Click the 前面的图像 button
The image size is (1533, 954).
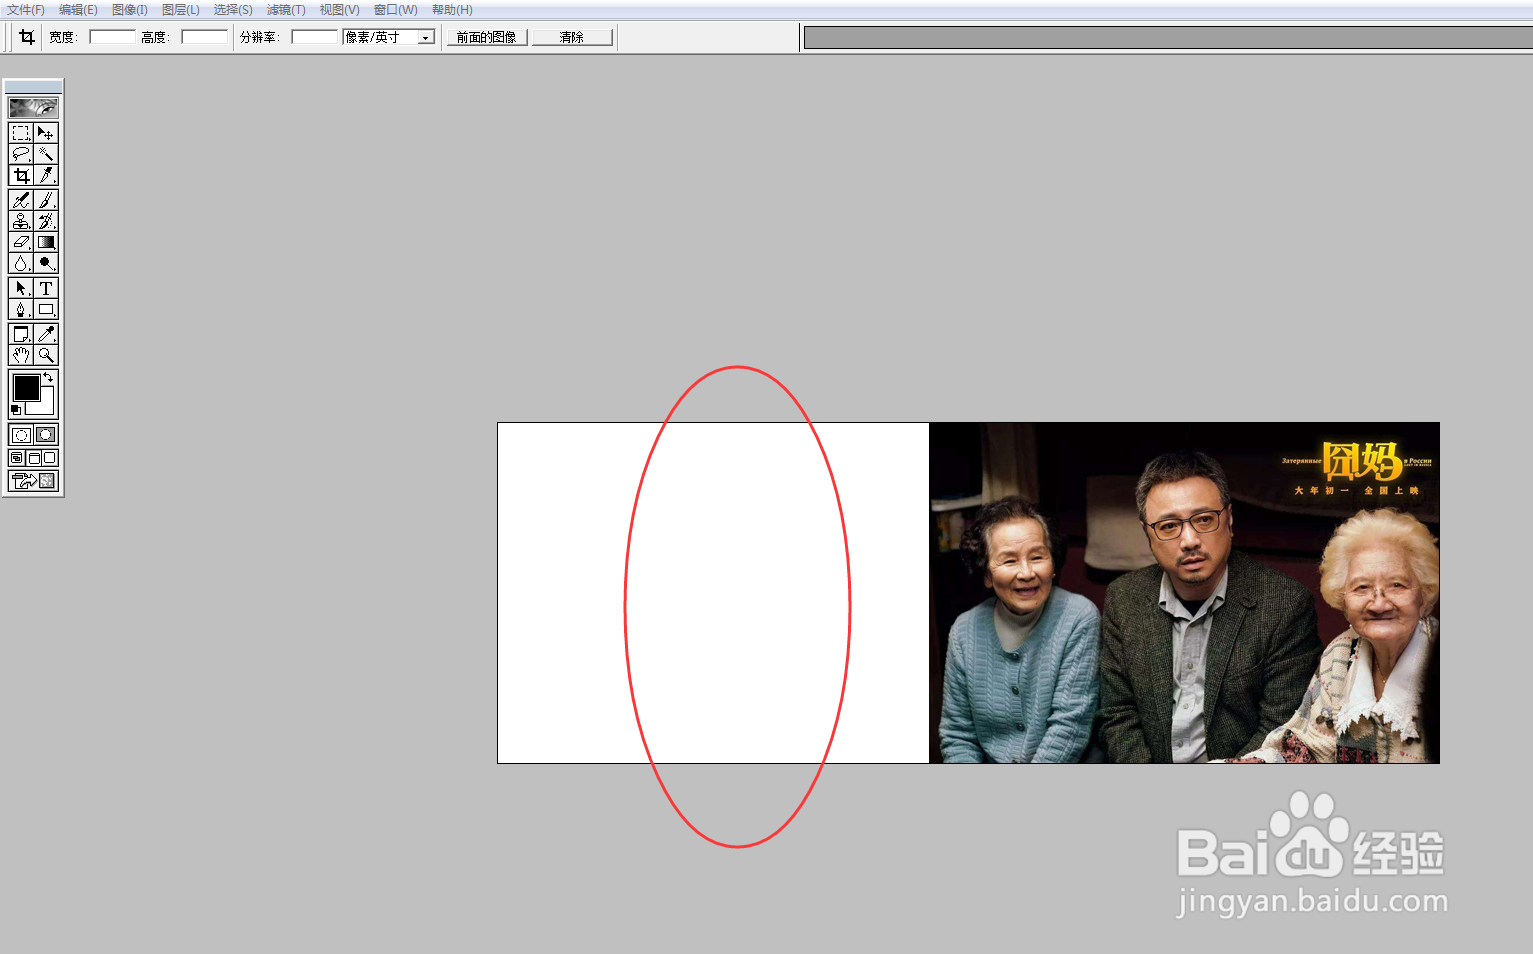487,37
